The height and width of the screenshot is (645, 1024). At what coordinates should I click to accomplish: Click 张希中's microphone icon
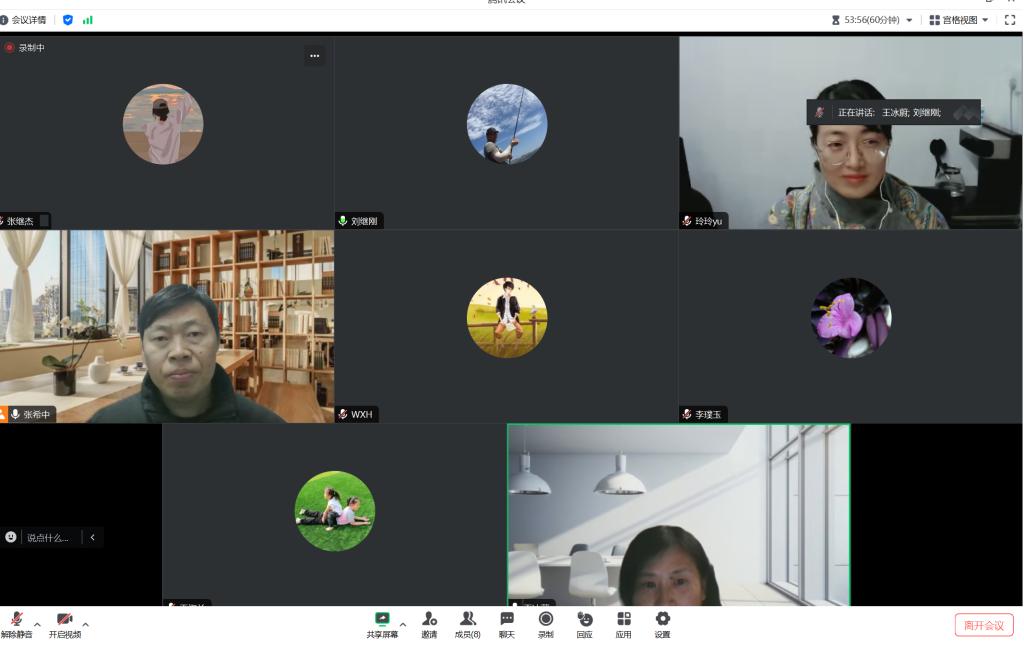(x=16, y=415)
